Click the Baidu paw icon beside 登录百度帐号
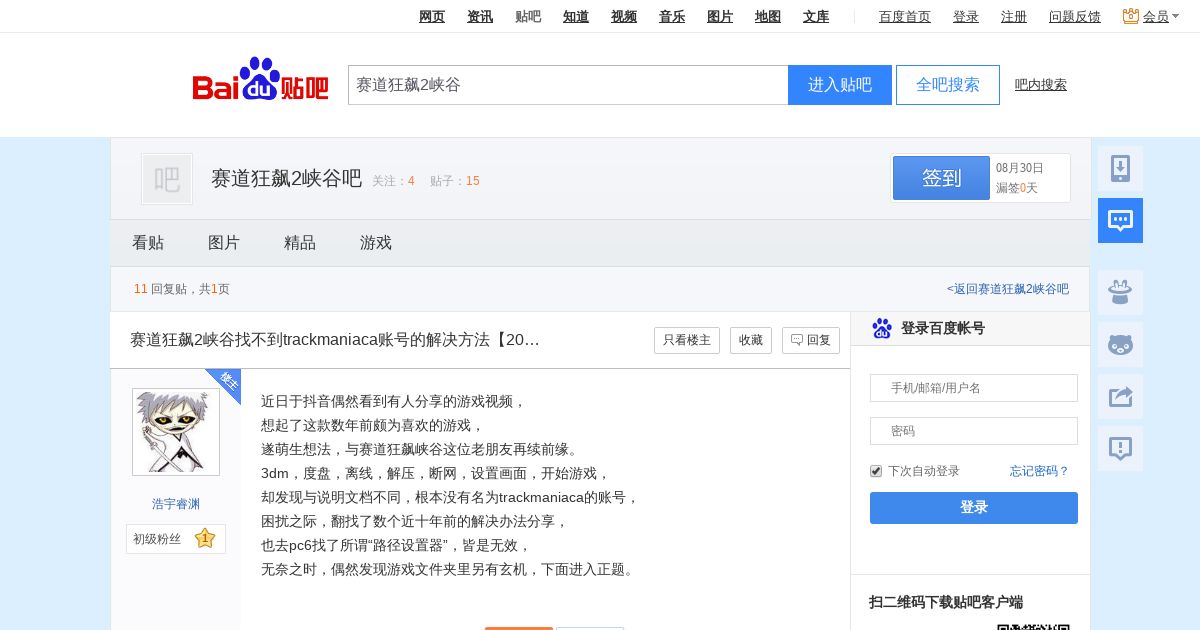Viewport: 1200px width, 630px height. (882, 328)
